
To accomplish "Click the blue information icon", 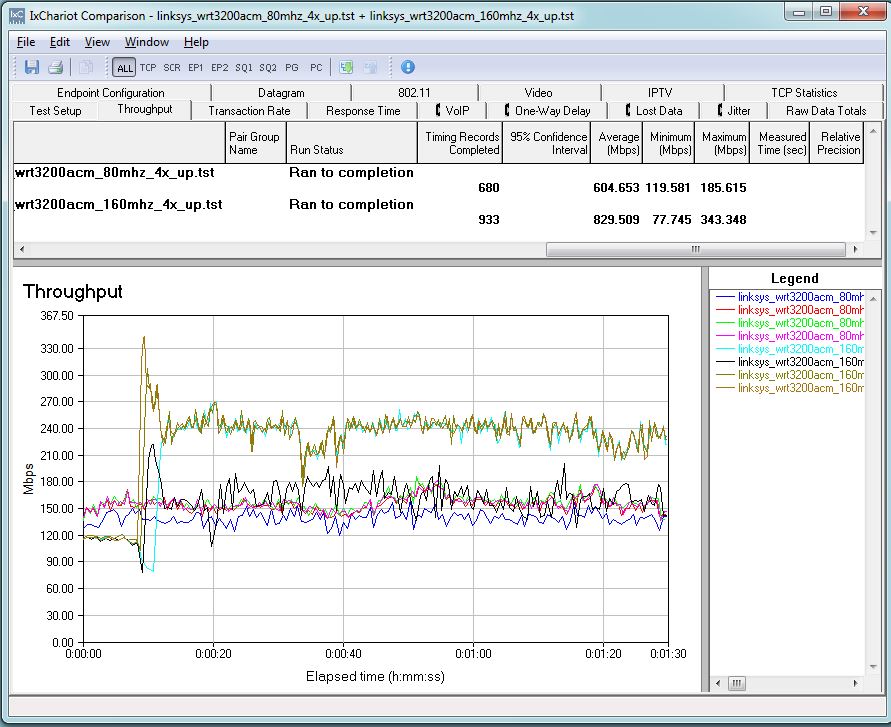I will tap(407, 67).
